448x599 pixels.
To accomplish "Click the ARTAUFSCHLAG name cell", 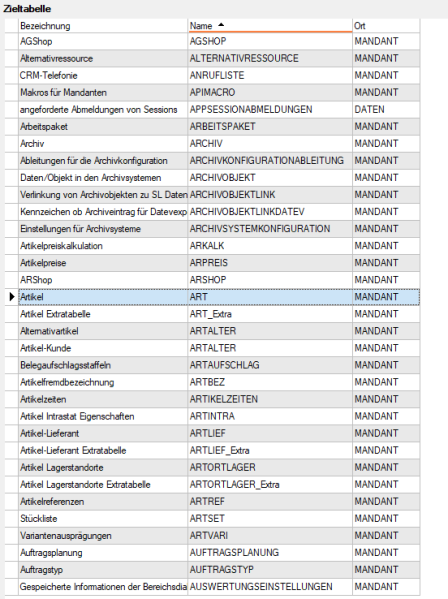I will 270,365.
